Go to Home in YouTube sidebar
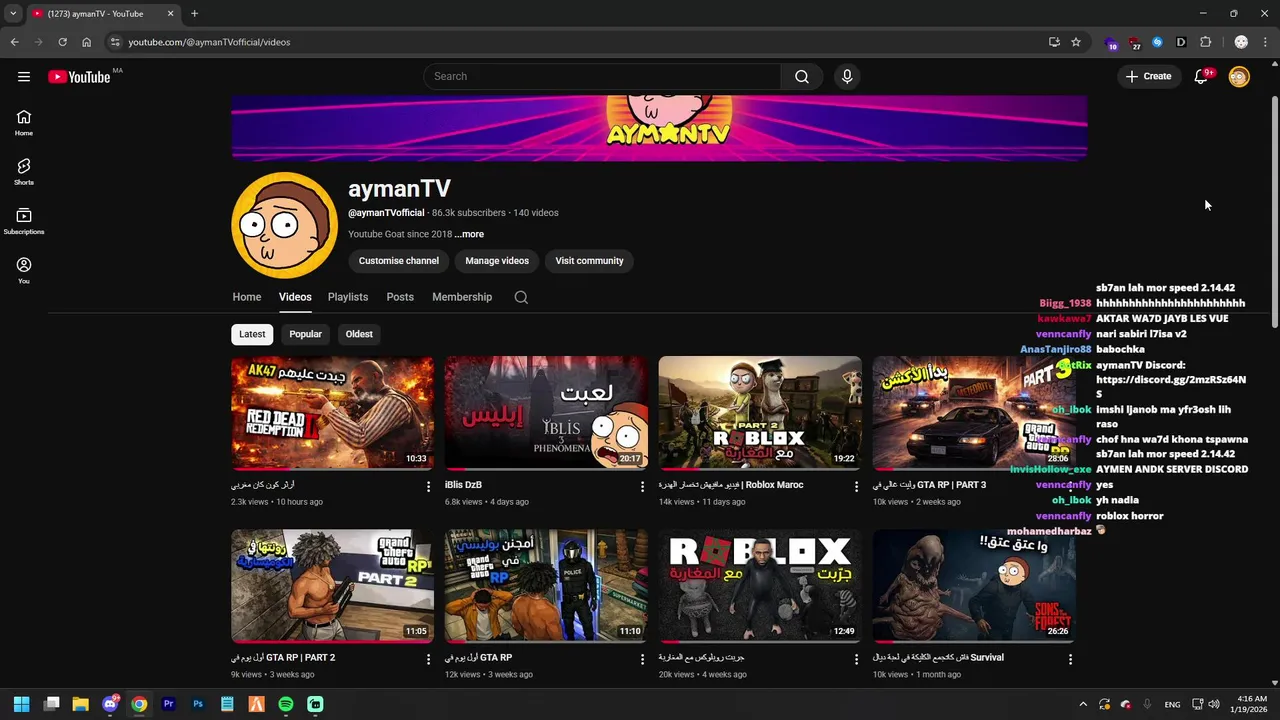The image size is (1280, 720). coord(24,123)
